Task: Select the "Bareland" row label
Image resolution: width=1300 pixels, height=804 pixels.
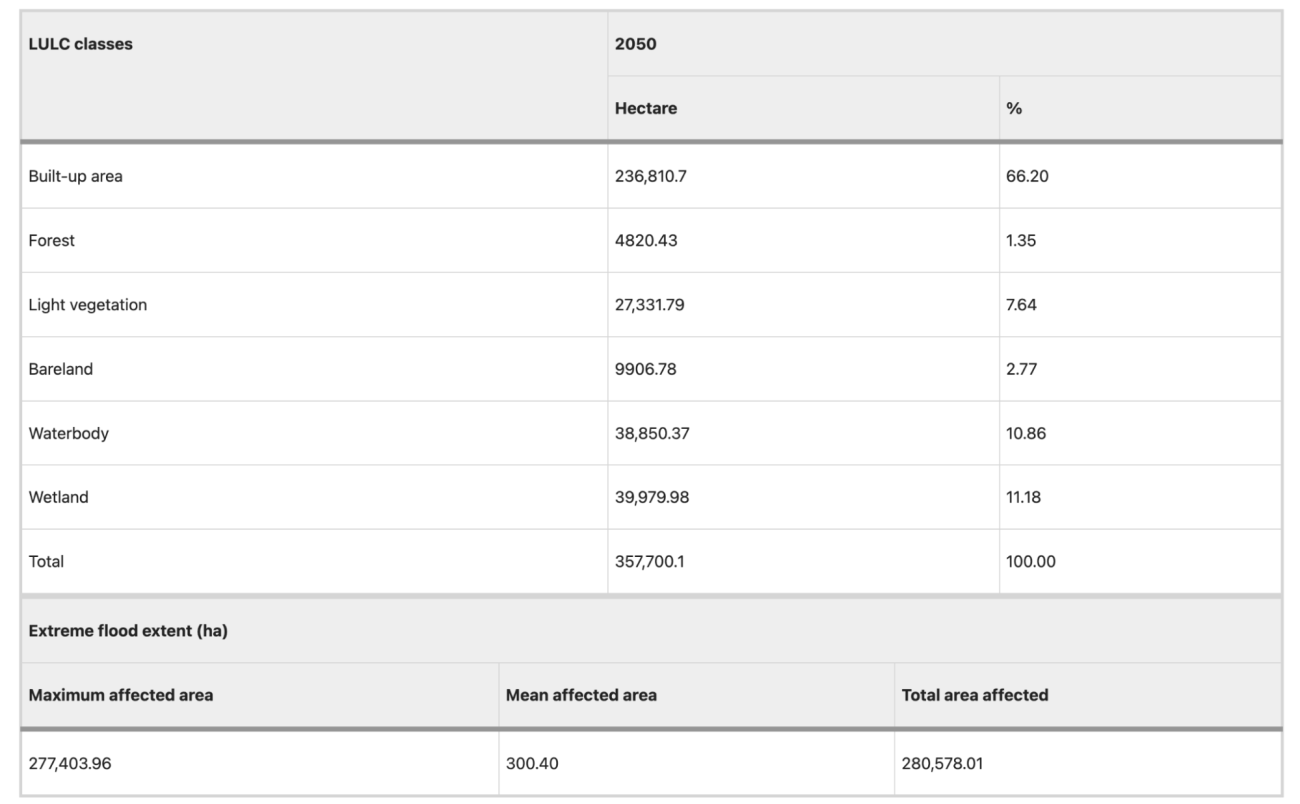Action: (x=61, y=369)
